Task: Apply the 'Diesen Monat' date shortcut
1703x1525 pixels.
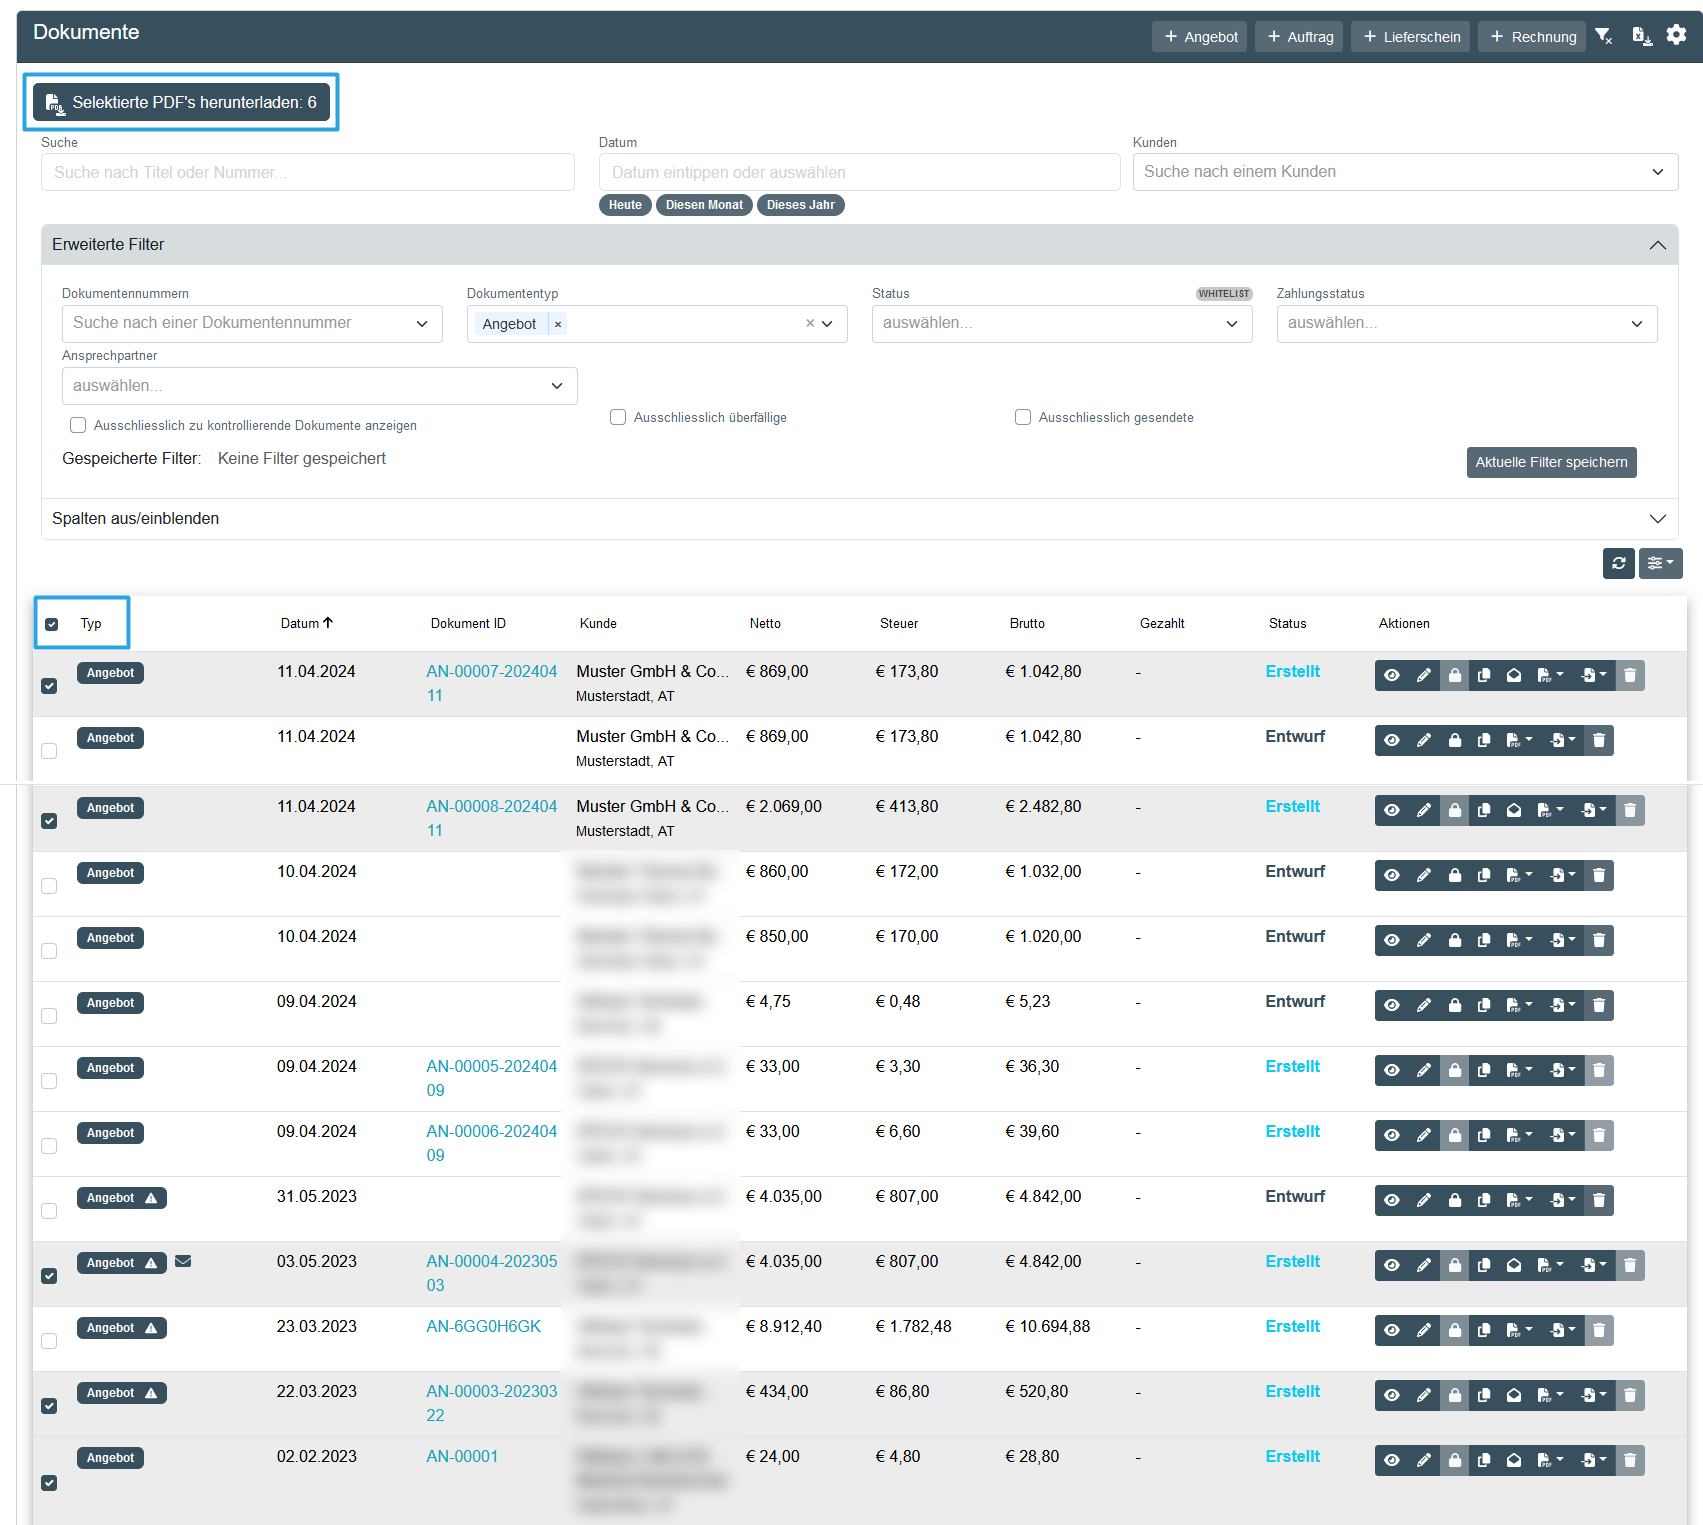Action: coord(704,205)
